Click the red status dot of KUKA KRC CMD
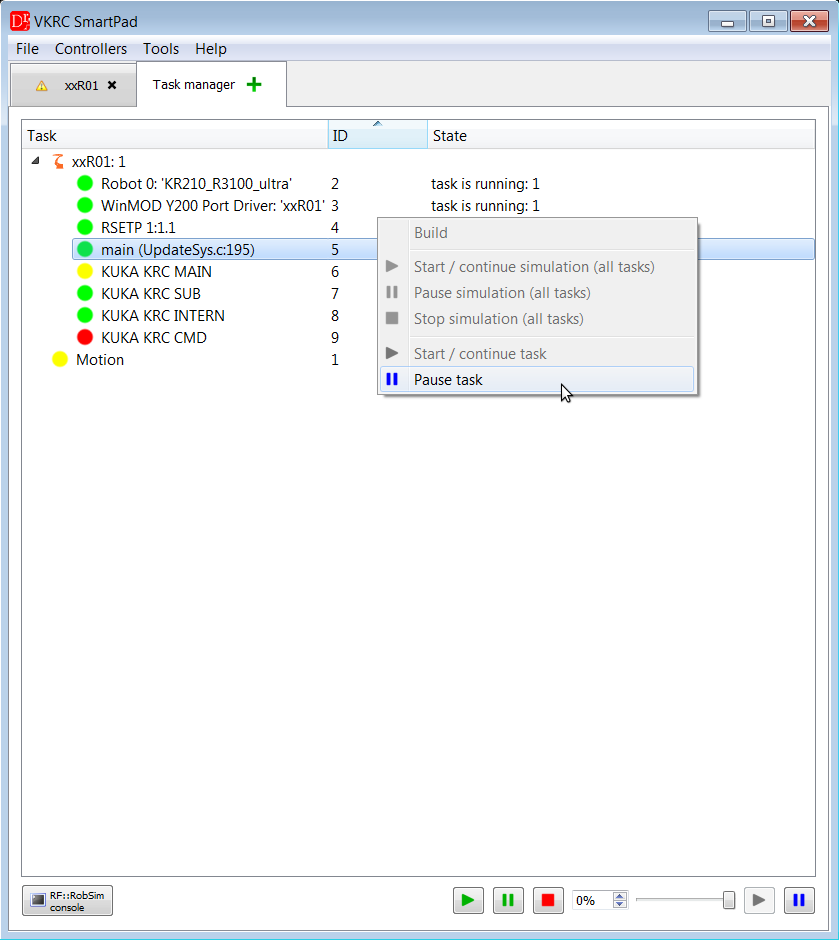This screenshot has height=940, width=839. pyautogui.click(x=85, y=338)
